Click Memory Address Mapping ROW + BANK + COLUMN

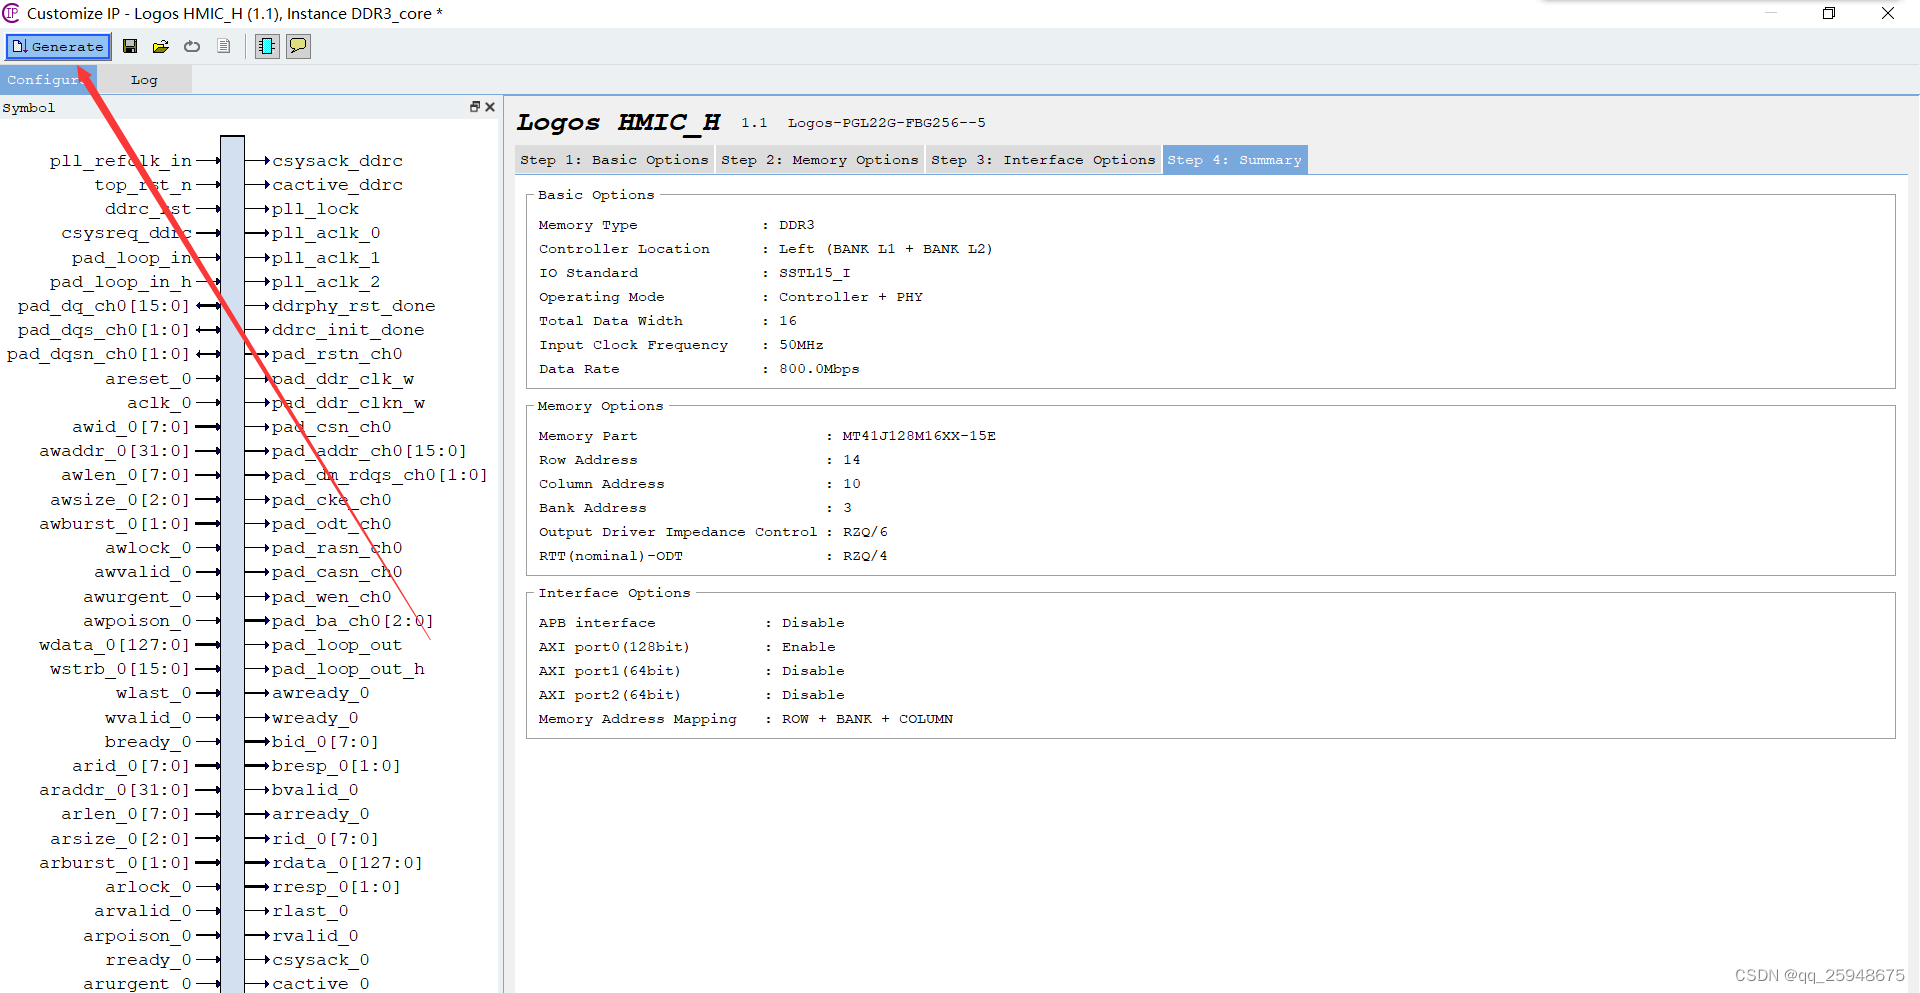(867, 719)
